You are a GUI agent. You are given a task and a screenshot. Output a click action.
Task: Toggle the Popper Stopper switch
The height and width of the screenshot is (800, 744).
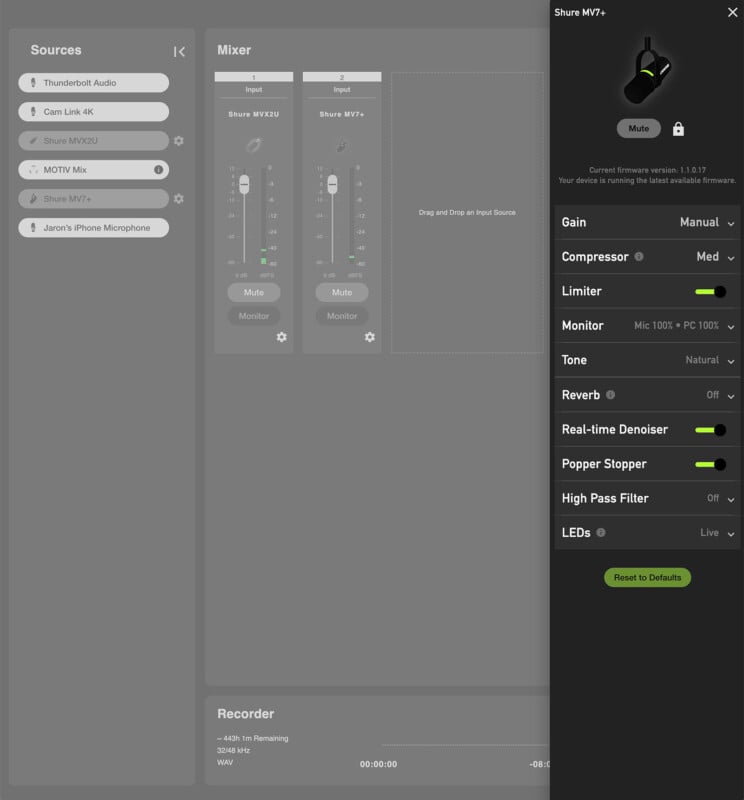click(710, 464)
